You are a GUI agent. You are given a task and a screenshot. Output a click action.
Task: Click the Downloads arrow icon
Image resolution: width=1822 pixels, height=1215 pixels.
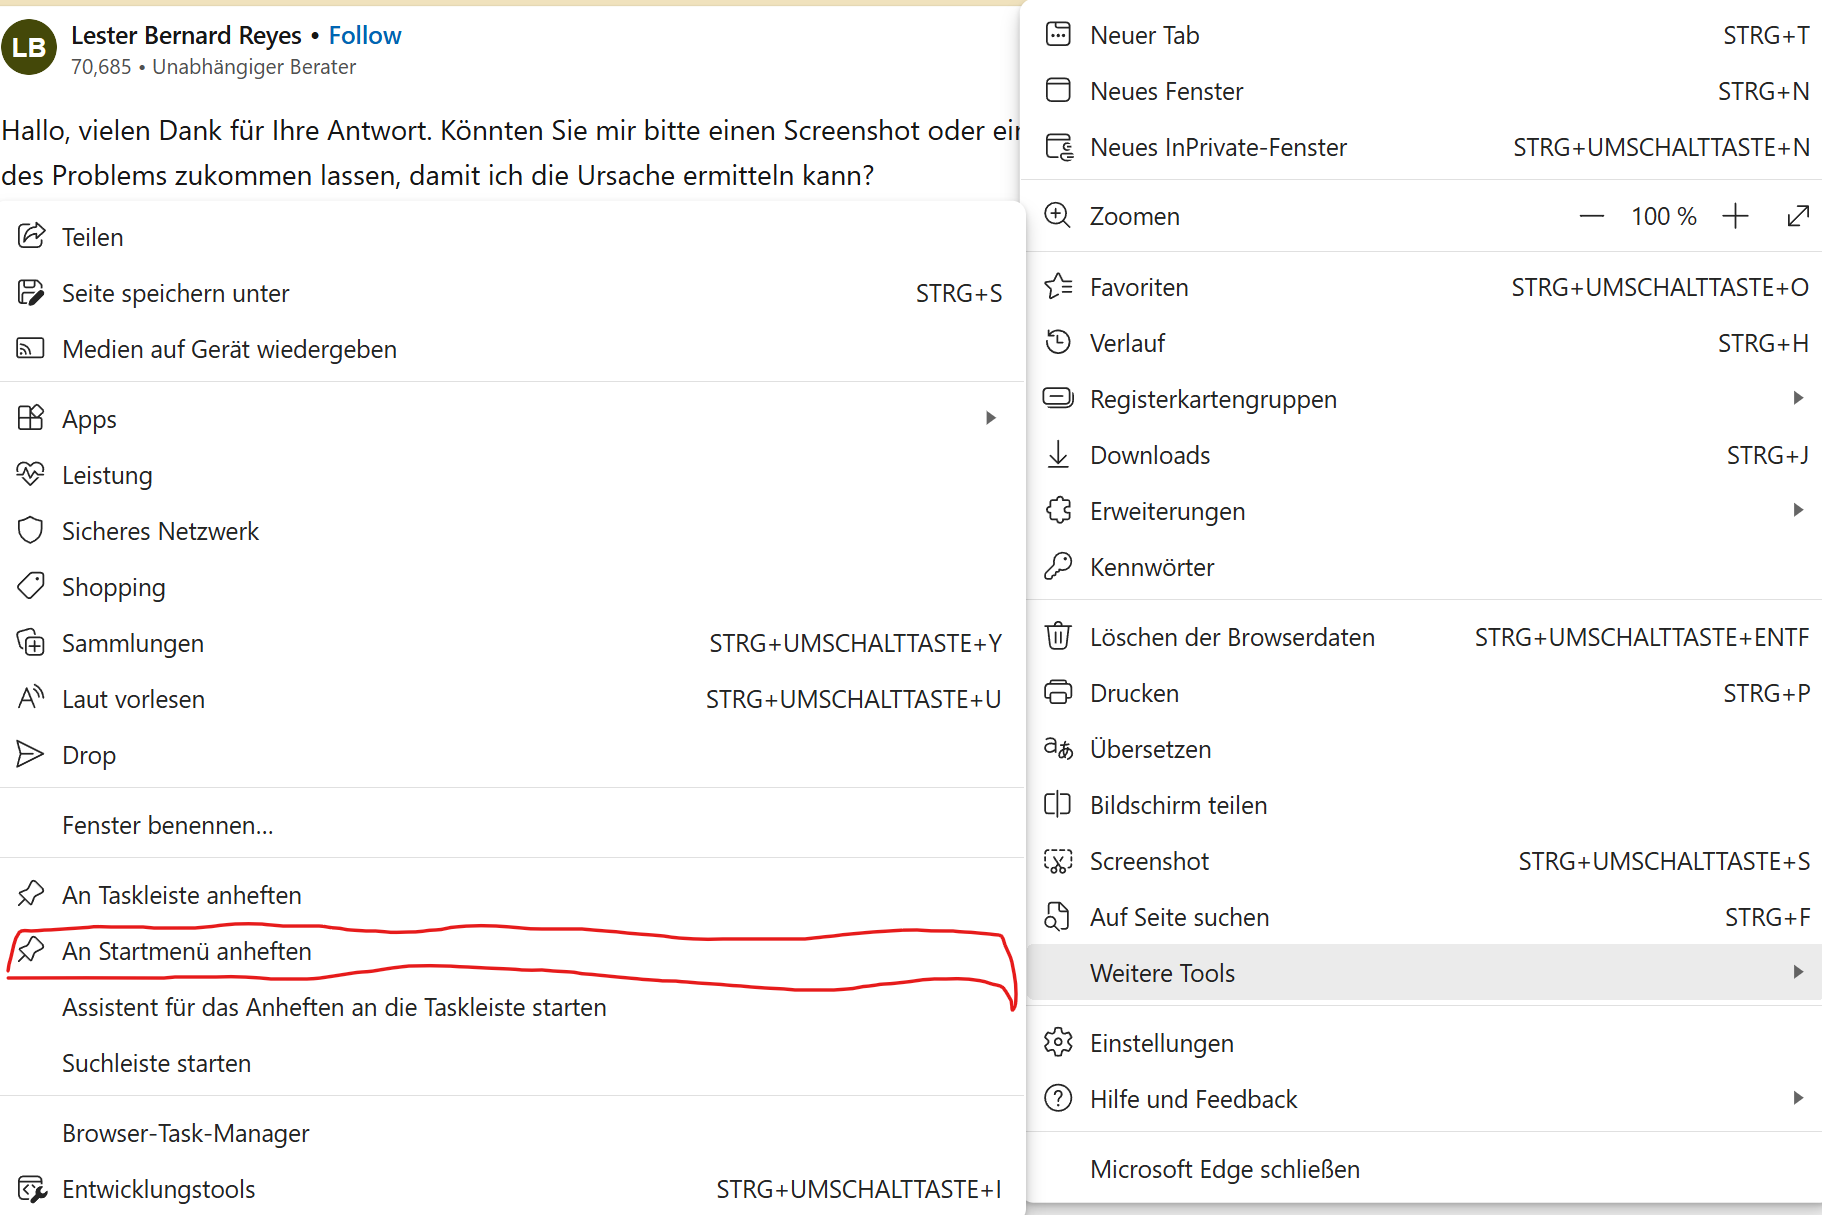coord(1058,455)
